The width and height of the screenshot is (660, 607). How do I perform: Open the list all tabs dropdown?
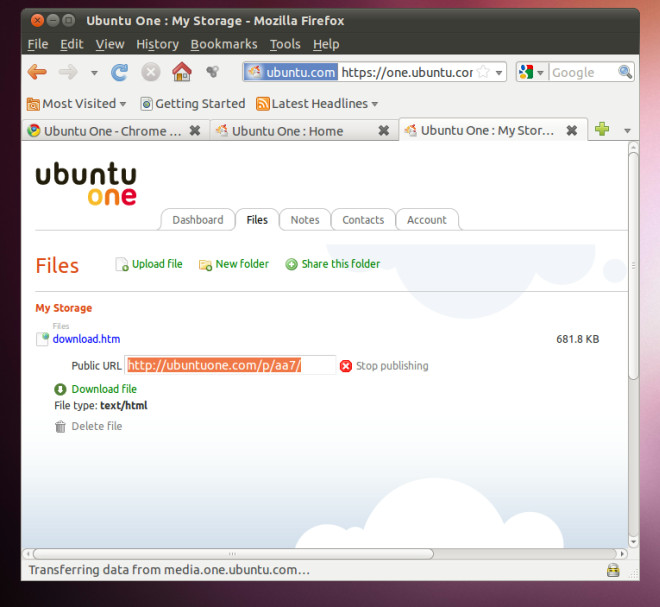point(627,131)
